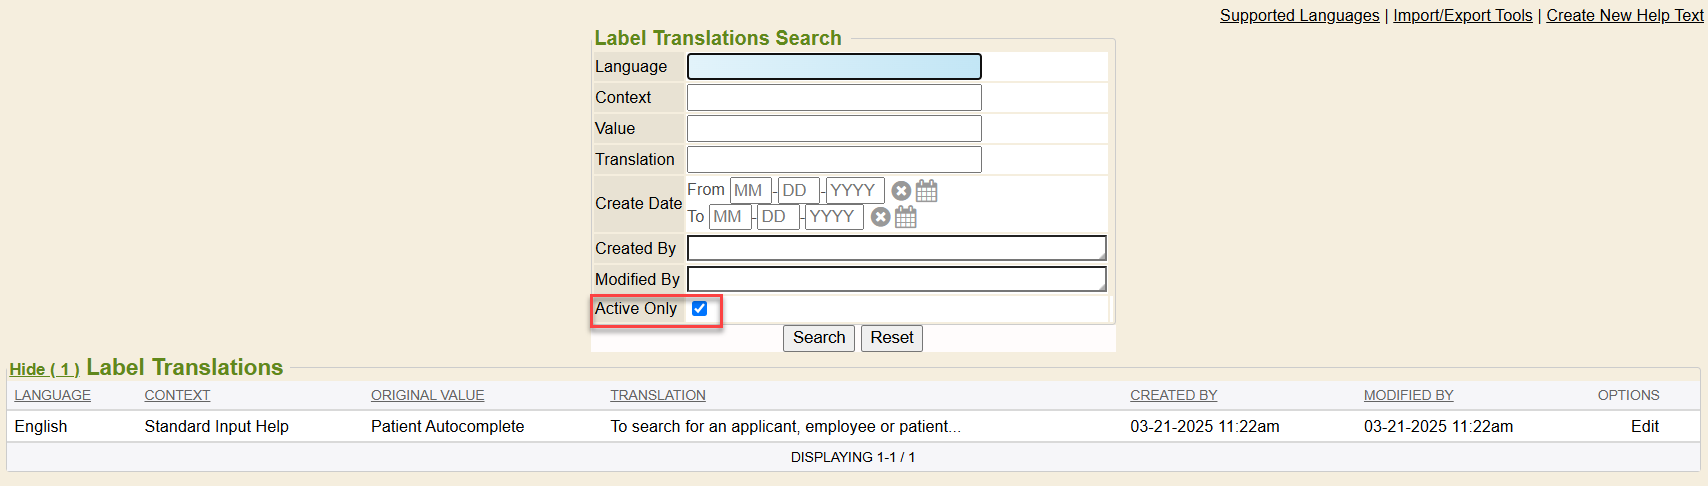The image size is (1708, 486).
Task: Clear the From create date
Action: [x=901, y=190]
